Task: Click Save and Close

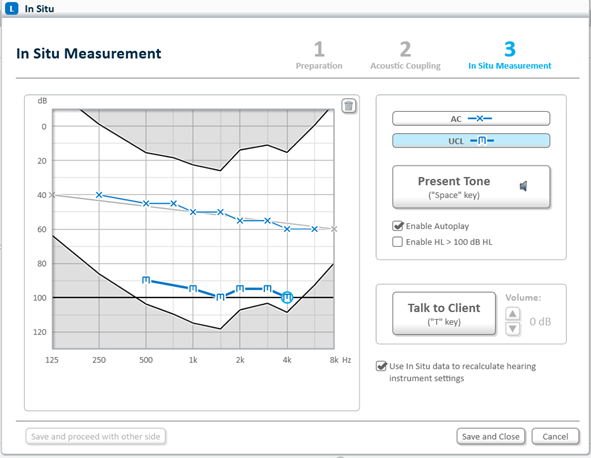Action: [x=490, y=437]
